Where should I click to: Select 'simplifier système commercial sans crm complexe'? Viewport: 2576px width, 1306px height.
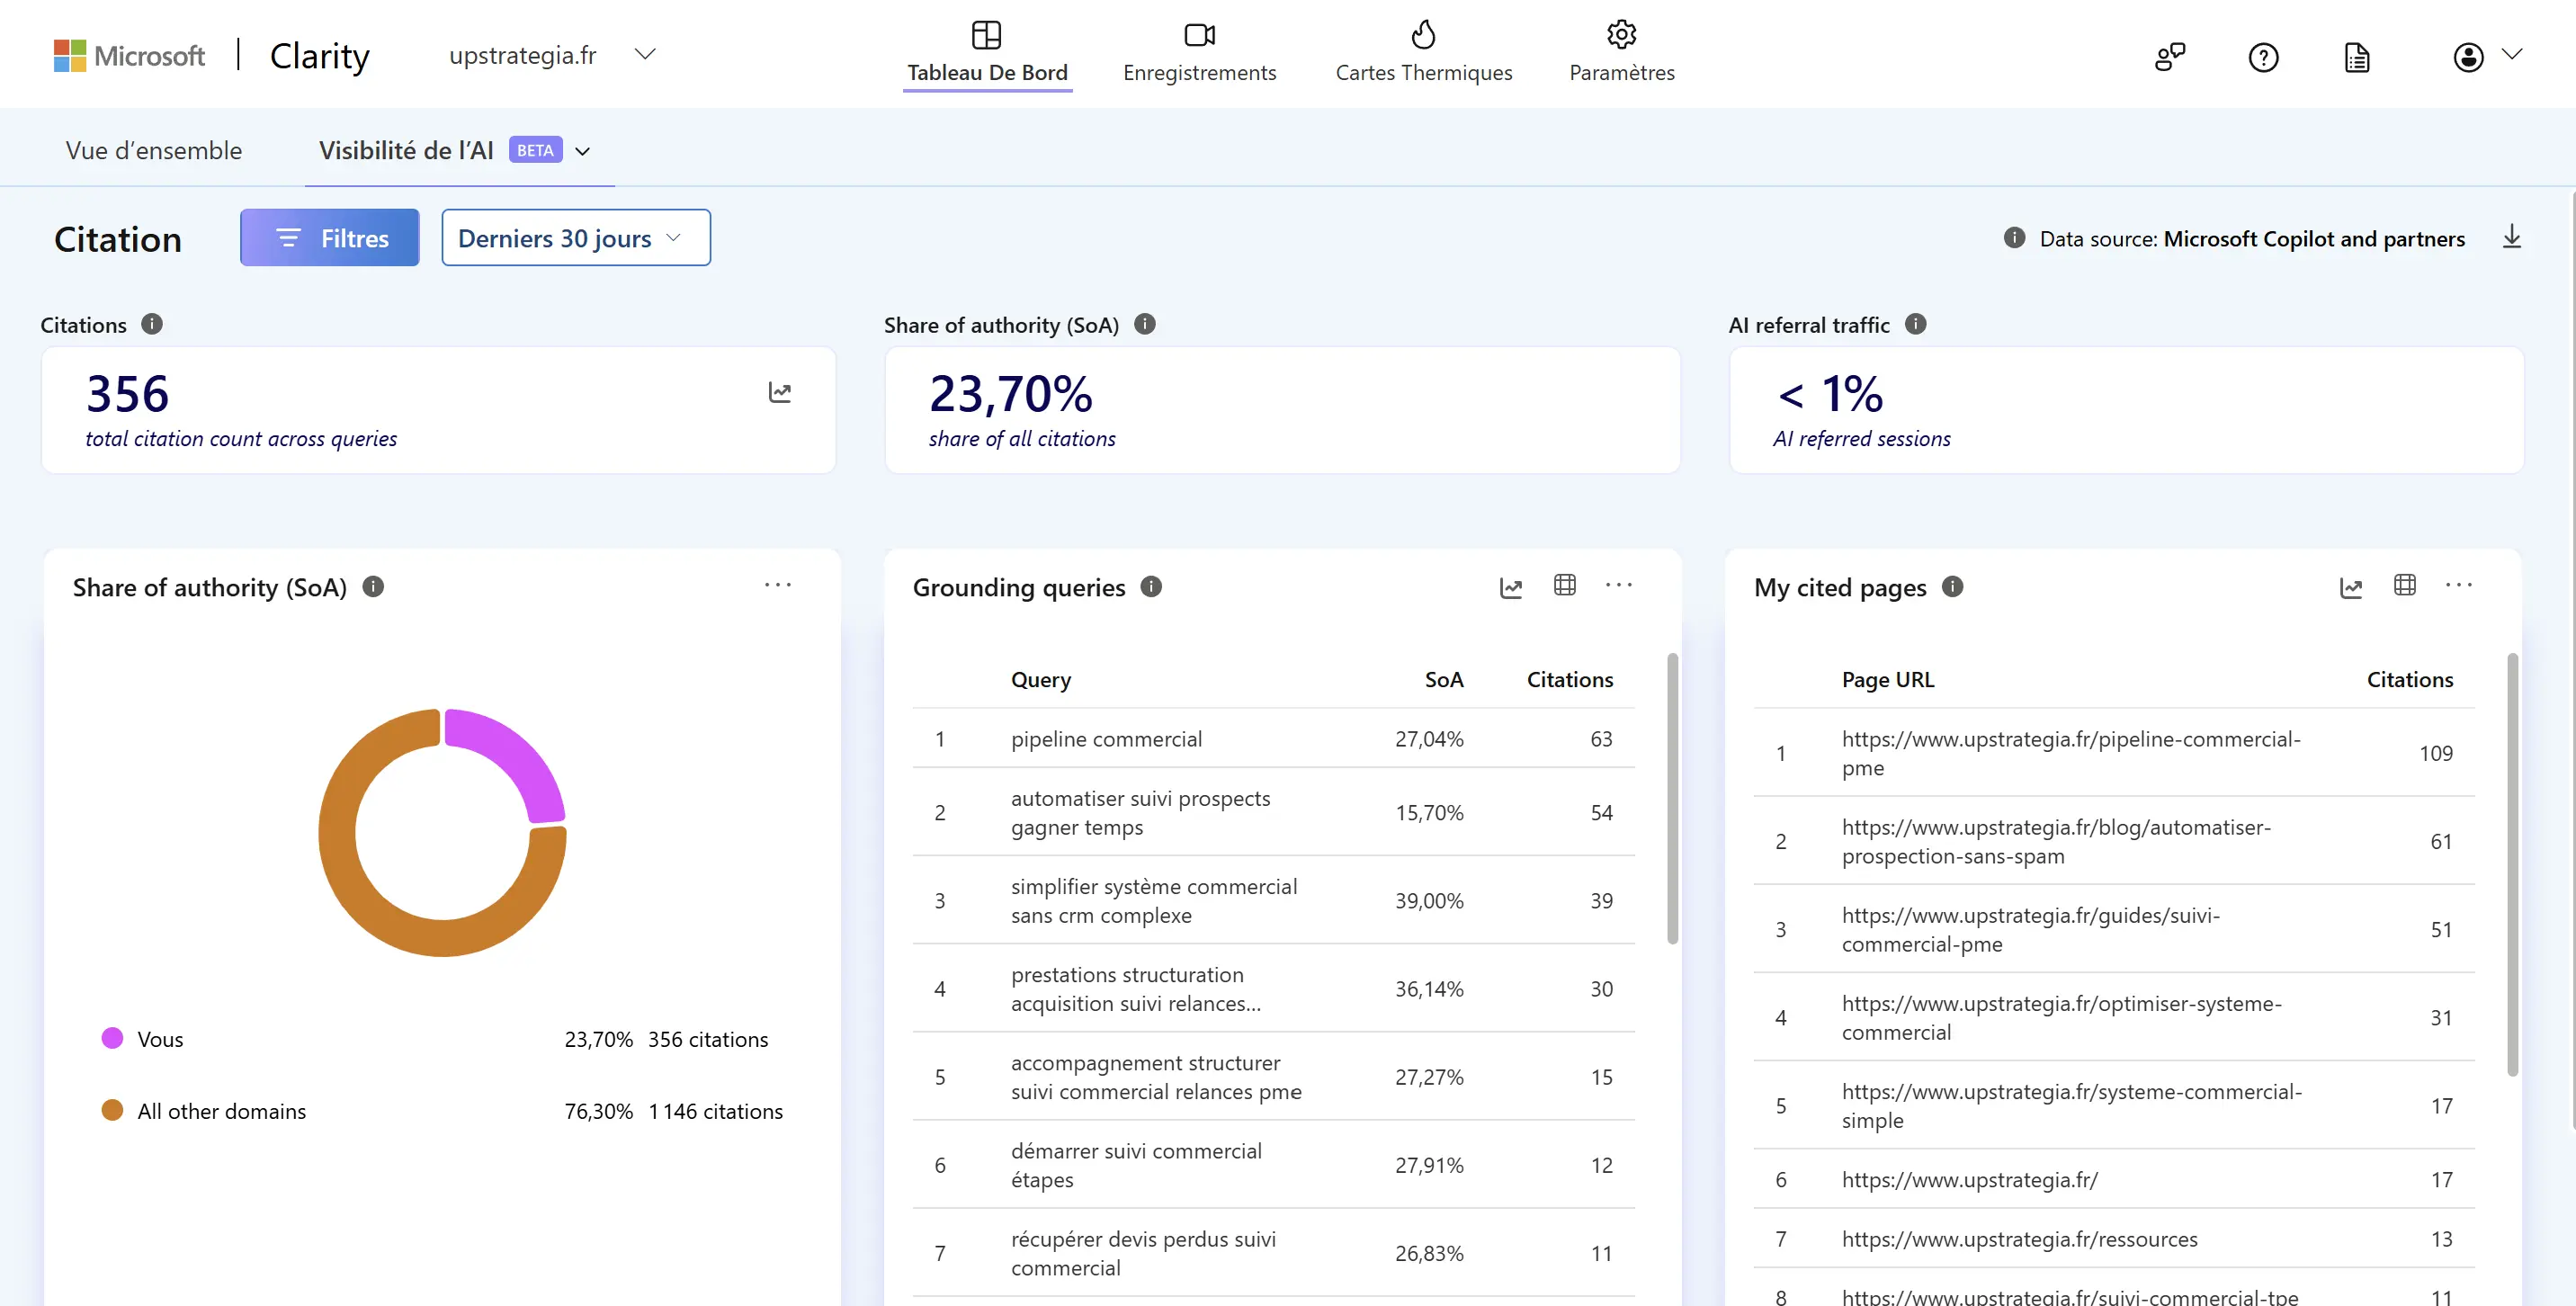[1273, 900]
